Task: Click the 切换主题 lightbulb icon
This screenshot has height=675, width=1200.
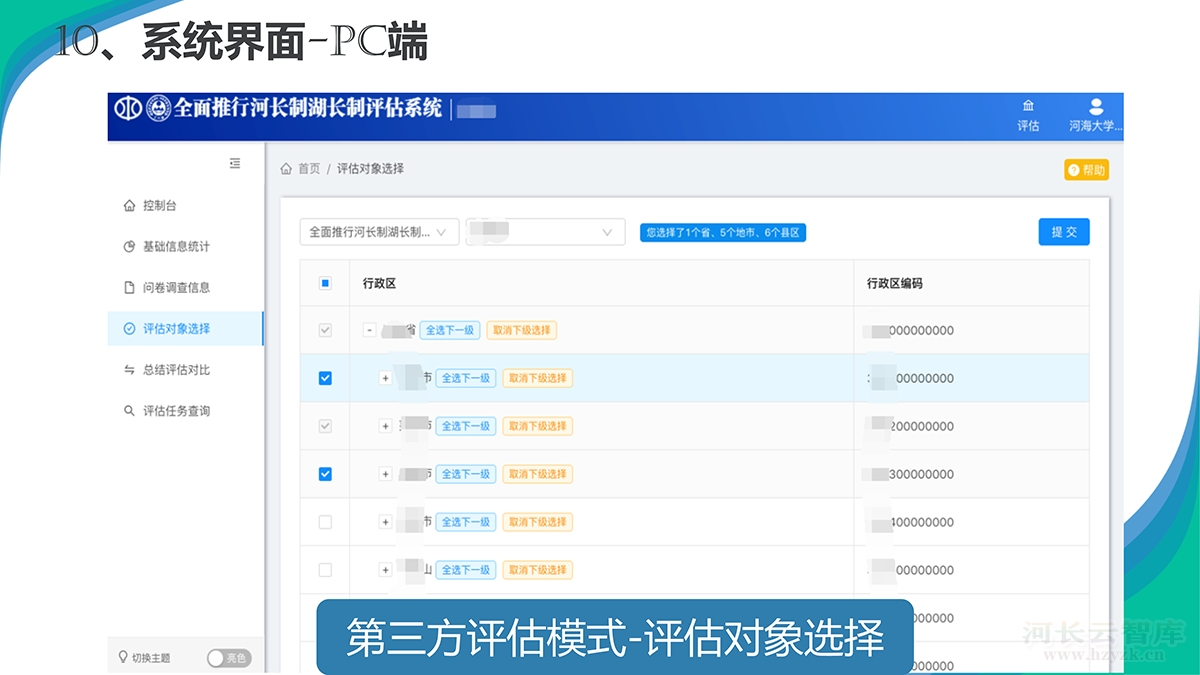Action: pos(124,657)
